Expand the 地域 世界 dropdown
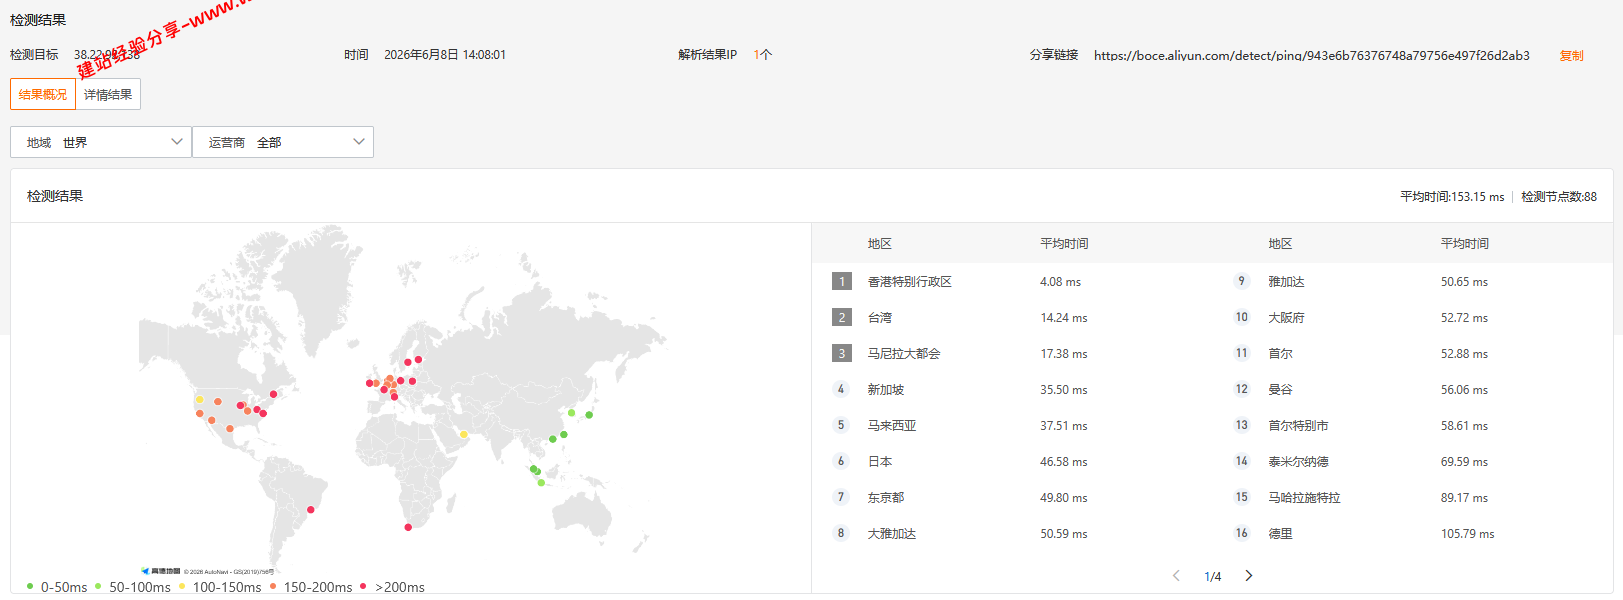 pyautogui.click(x=100, y=142)
